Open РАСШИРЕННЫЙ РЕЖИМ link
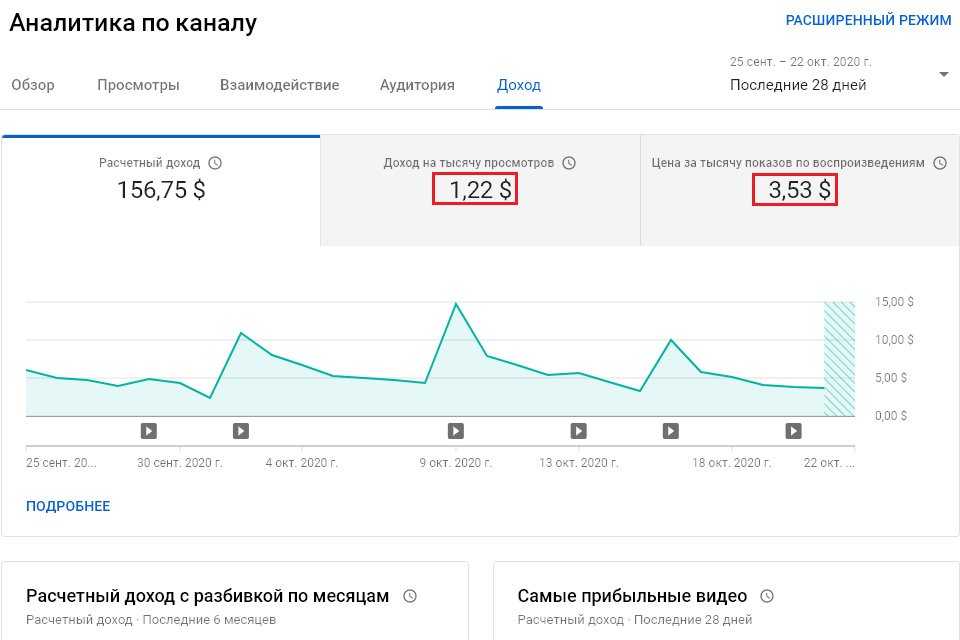 (x=868, y=20)
